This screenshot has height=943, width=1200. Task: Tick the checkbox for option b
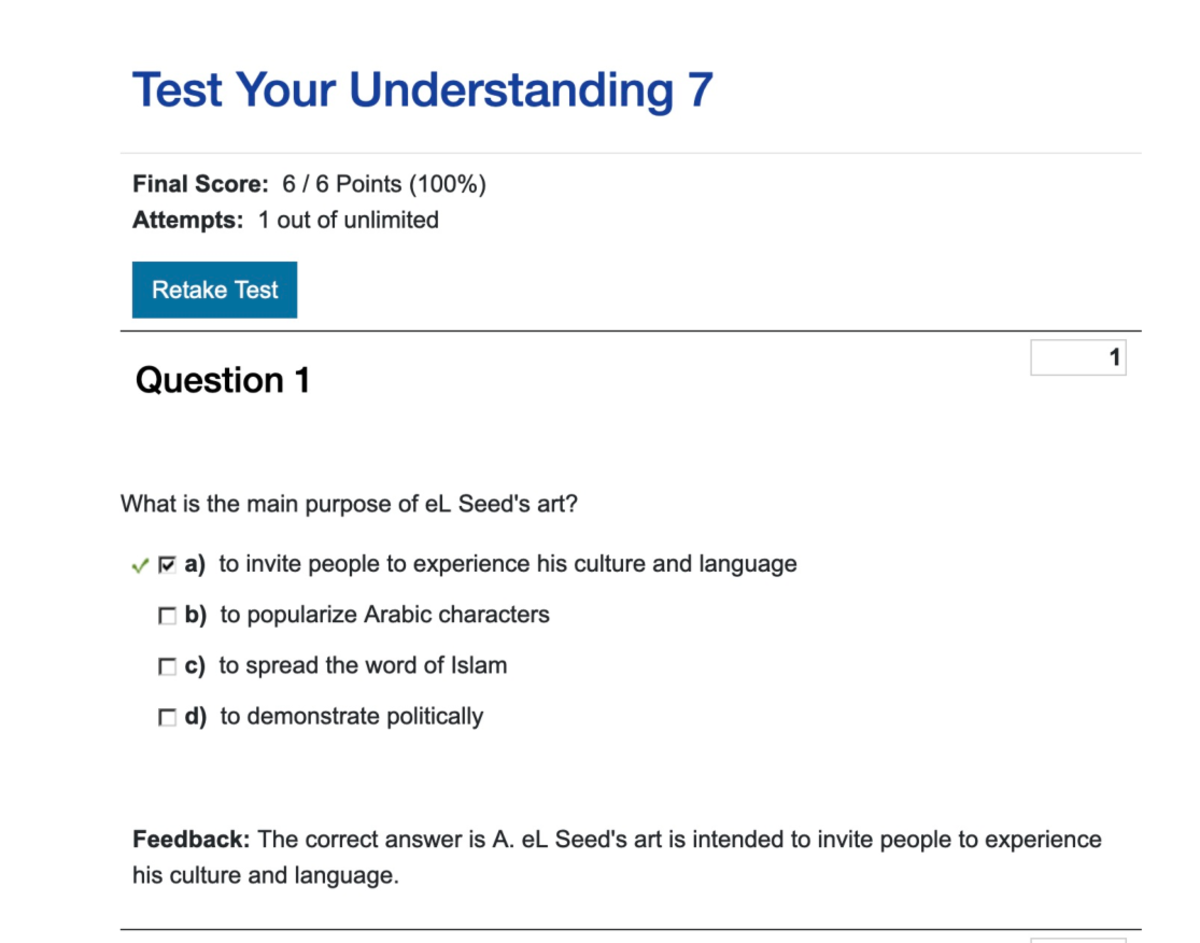(x=167, y=616)
